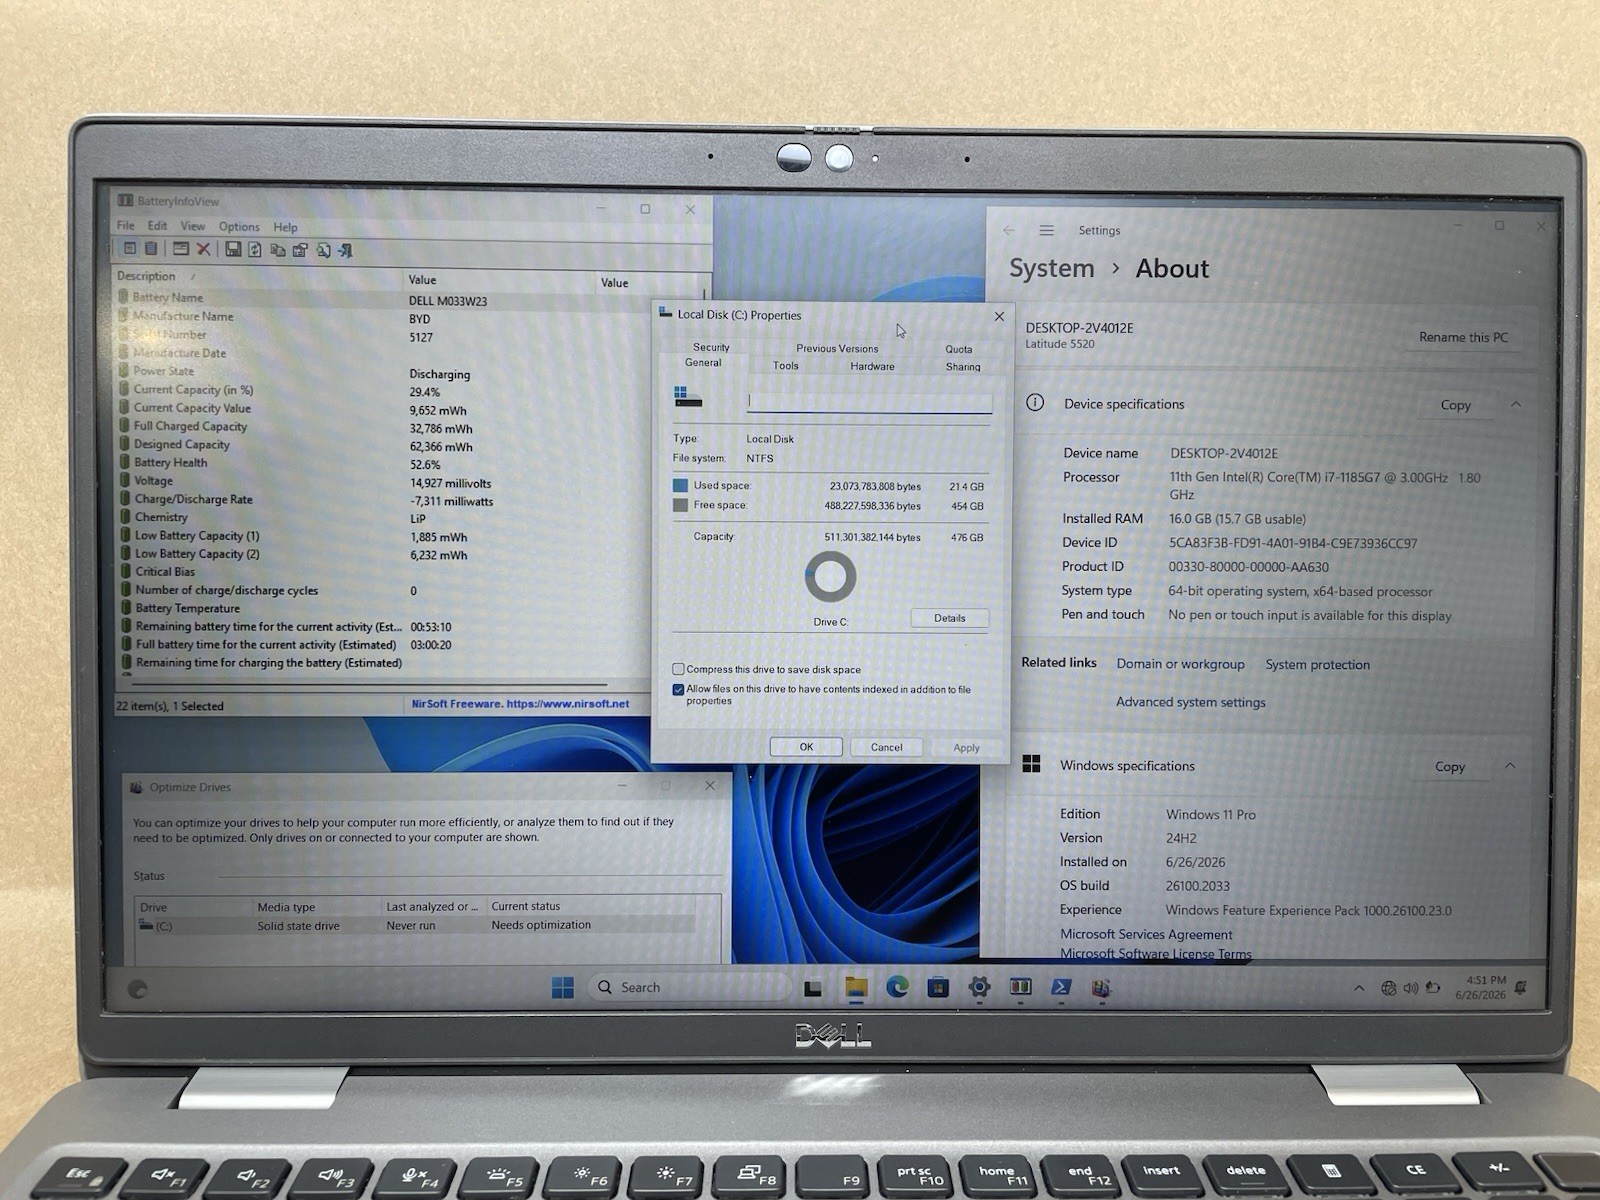1600x1200 pixels.
Task: Click the System breadcrumb in Settings
Action: (x=1051, y=268)
